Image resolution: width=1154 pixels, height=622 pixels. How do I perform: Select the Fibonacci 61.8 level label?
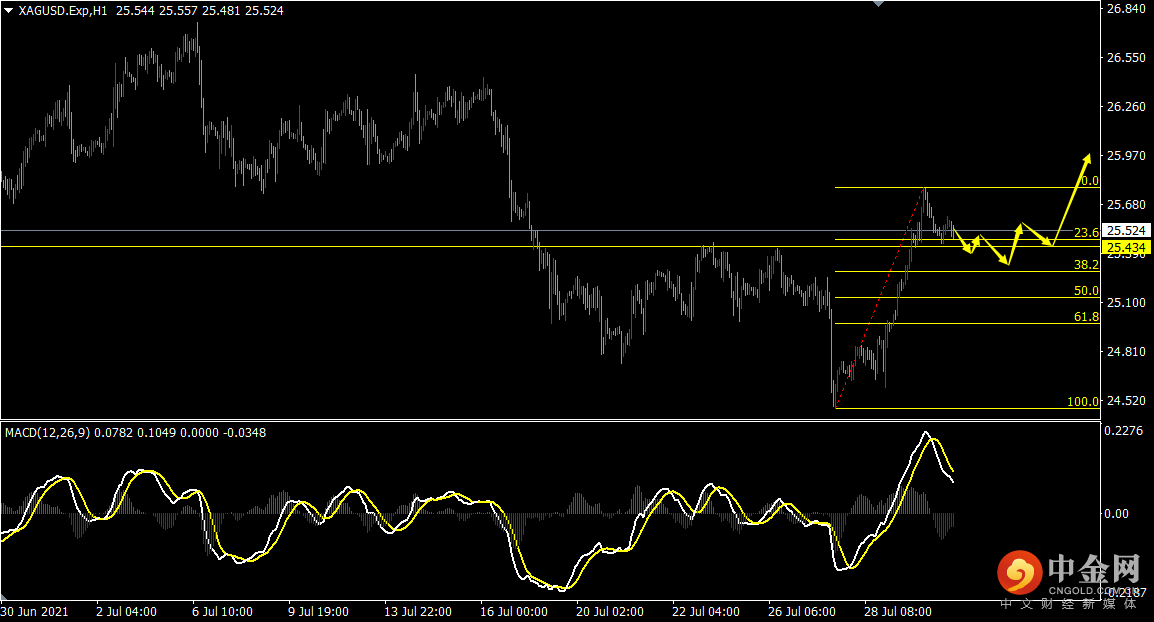click(x=1086, y=317)
